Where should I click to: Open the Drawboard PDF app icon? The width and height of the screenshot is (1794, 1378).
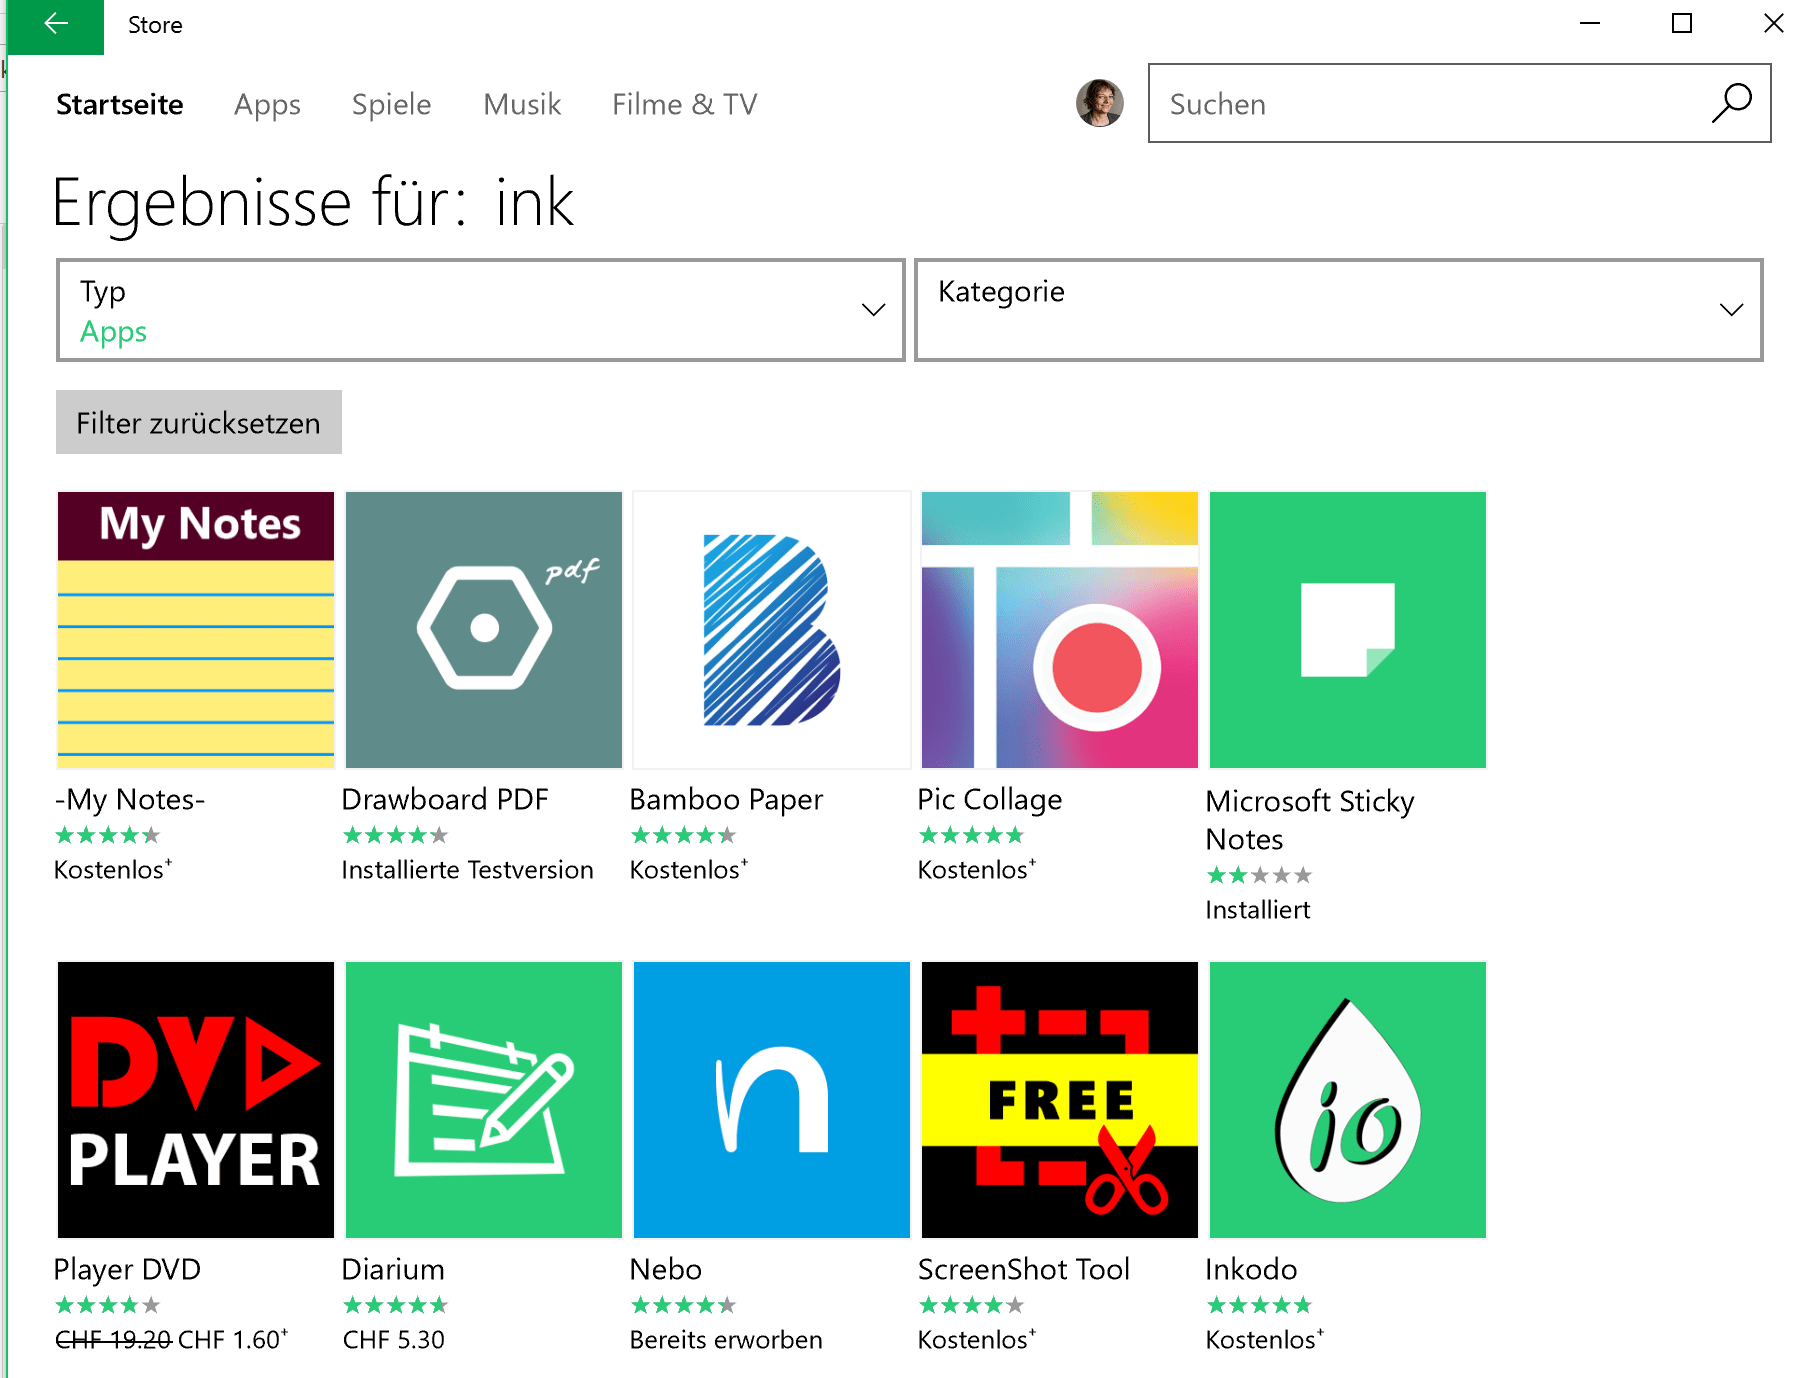click(x=483, y=628)
